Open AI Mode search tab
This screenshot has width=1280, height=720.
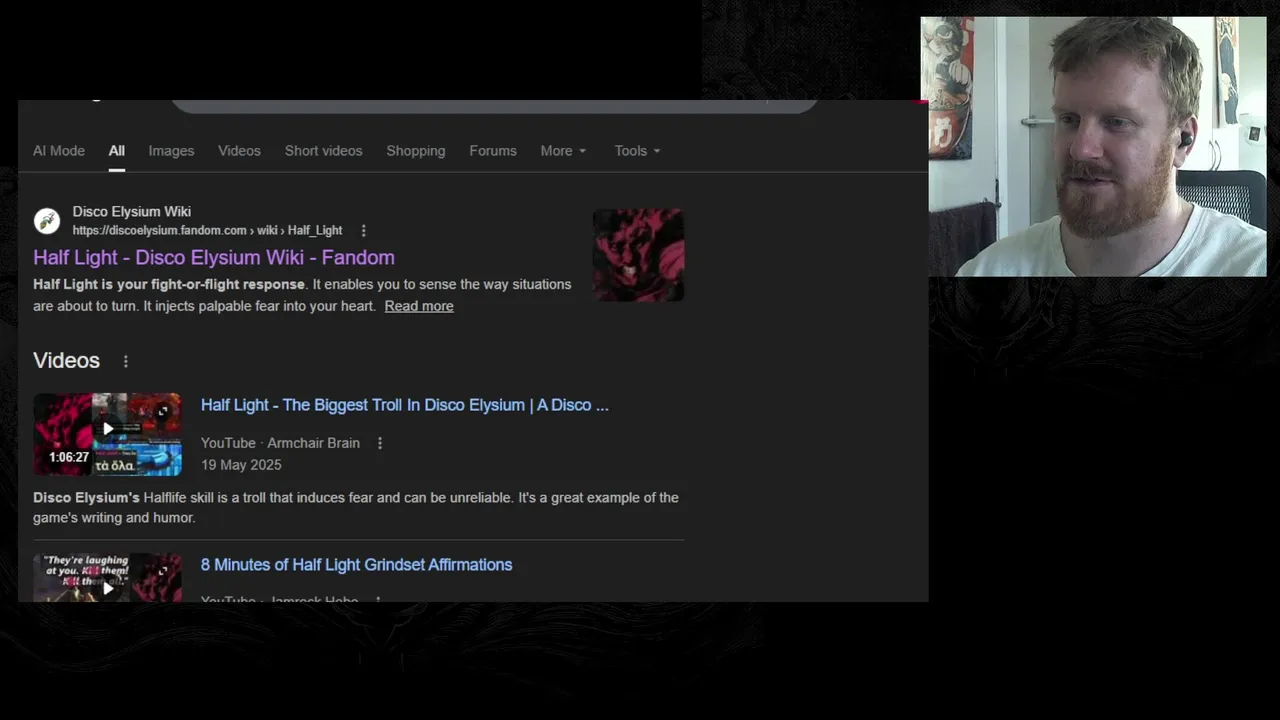tap(59, 151)
